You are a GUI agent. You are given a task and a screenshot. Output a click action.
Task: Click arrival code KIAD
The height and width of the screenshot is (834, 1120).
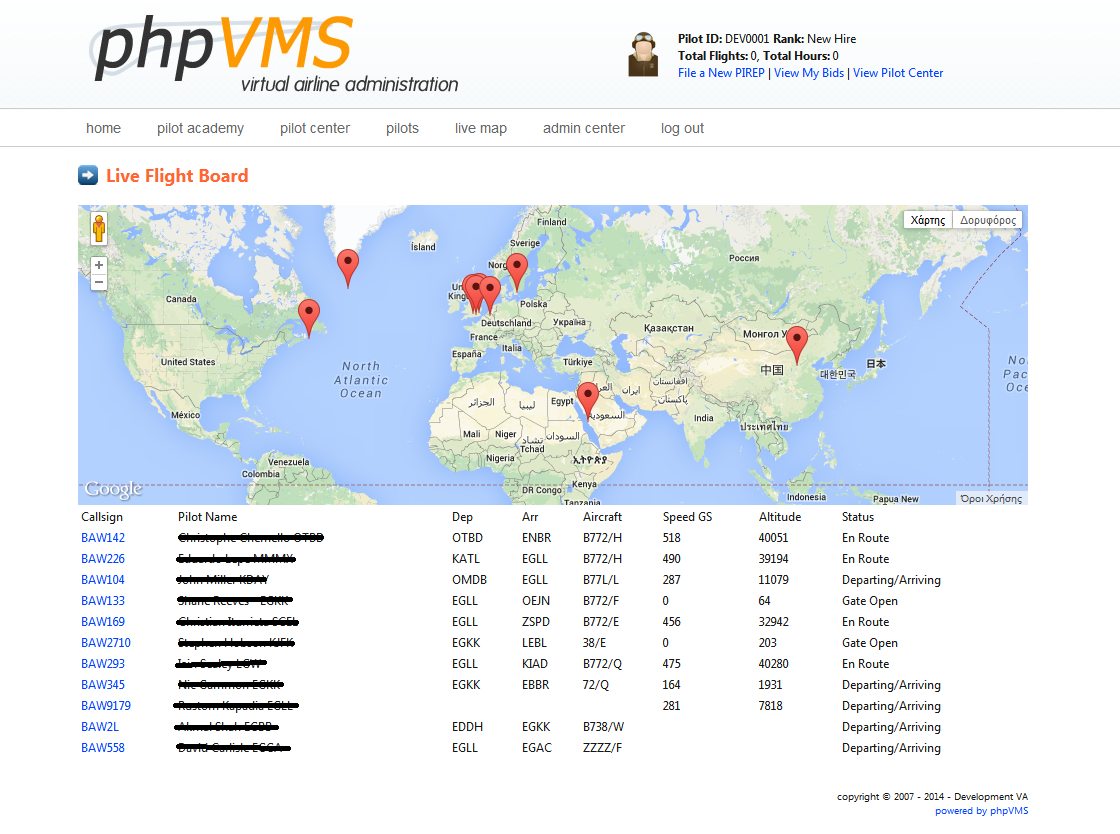point(535,663)
